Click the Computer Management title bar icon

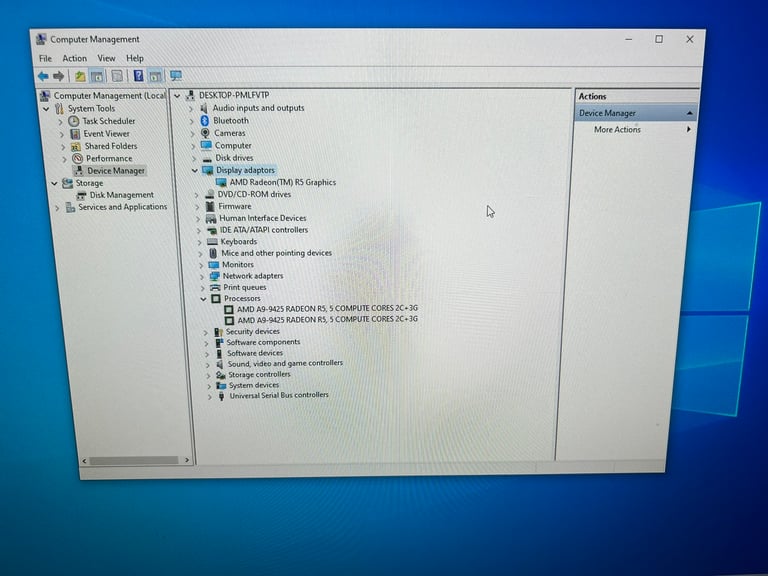[x=41, y=39]
